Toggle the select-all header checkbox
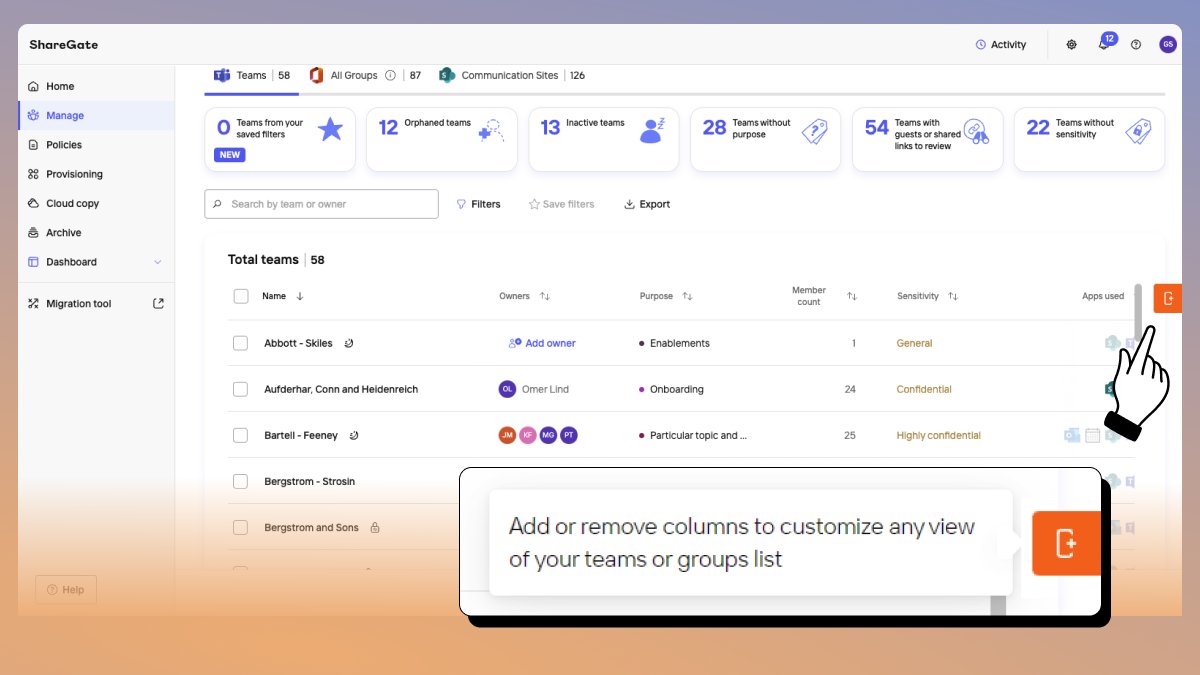Image resolution: width=1200 pixels, height=675 pixels. pos(240,296)
